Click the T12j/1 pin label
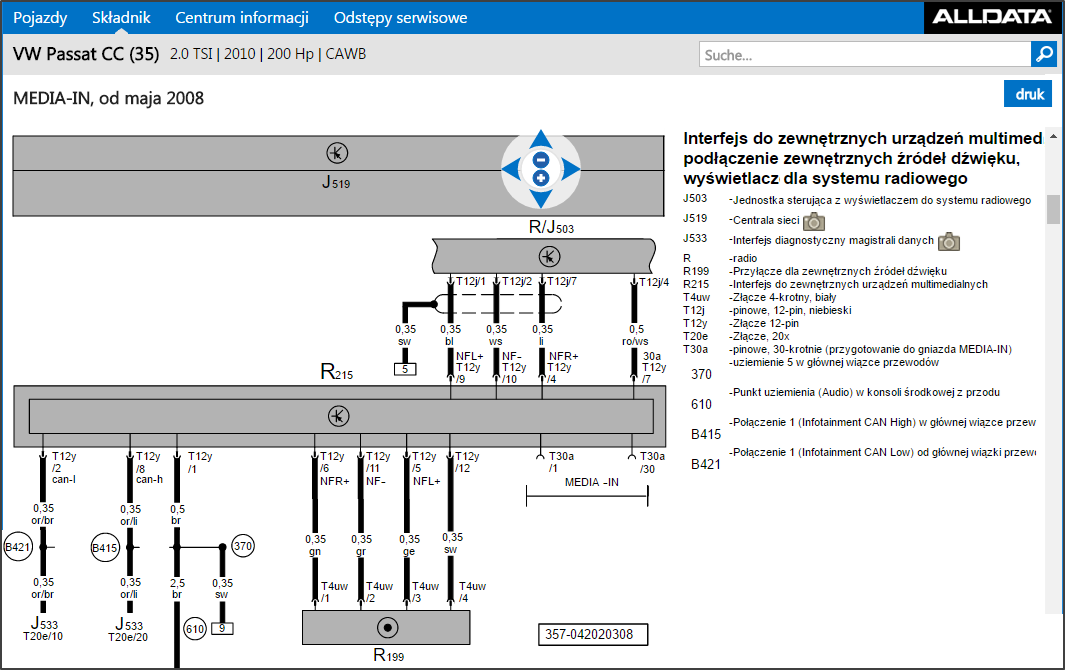The height and width of the screenshot is (670, 1065). coord(471,281)
